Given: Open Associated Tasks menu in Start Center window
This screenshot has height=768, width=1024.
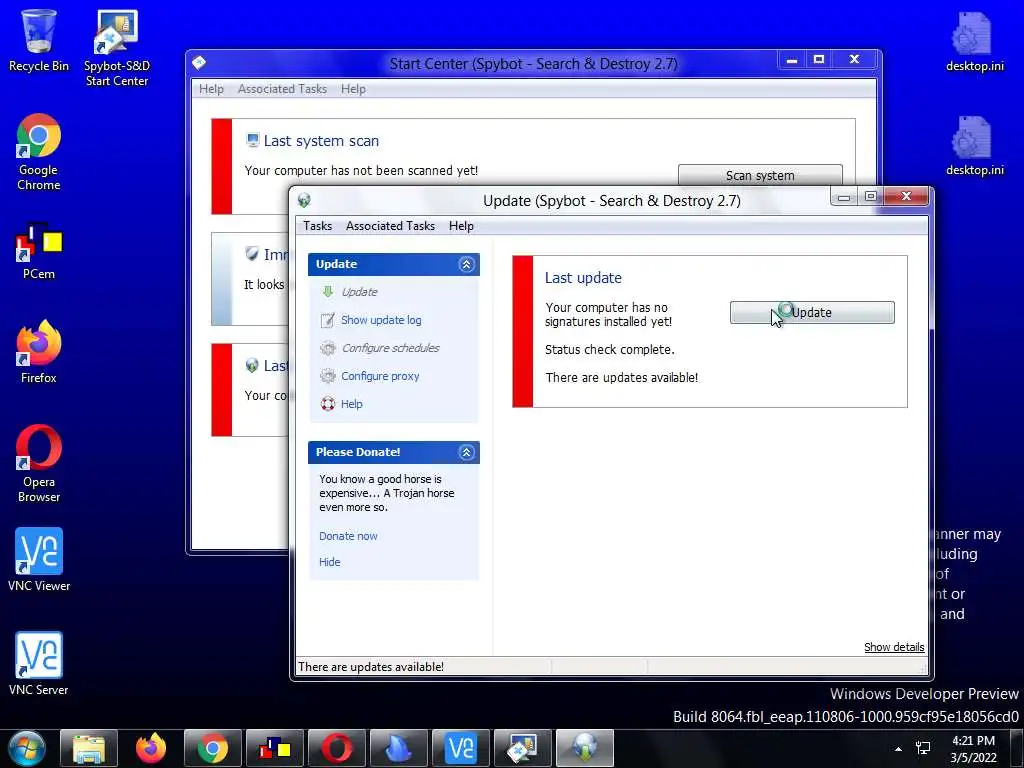Looking at the screenshot, I should 282,89.
